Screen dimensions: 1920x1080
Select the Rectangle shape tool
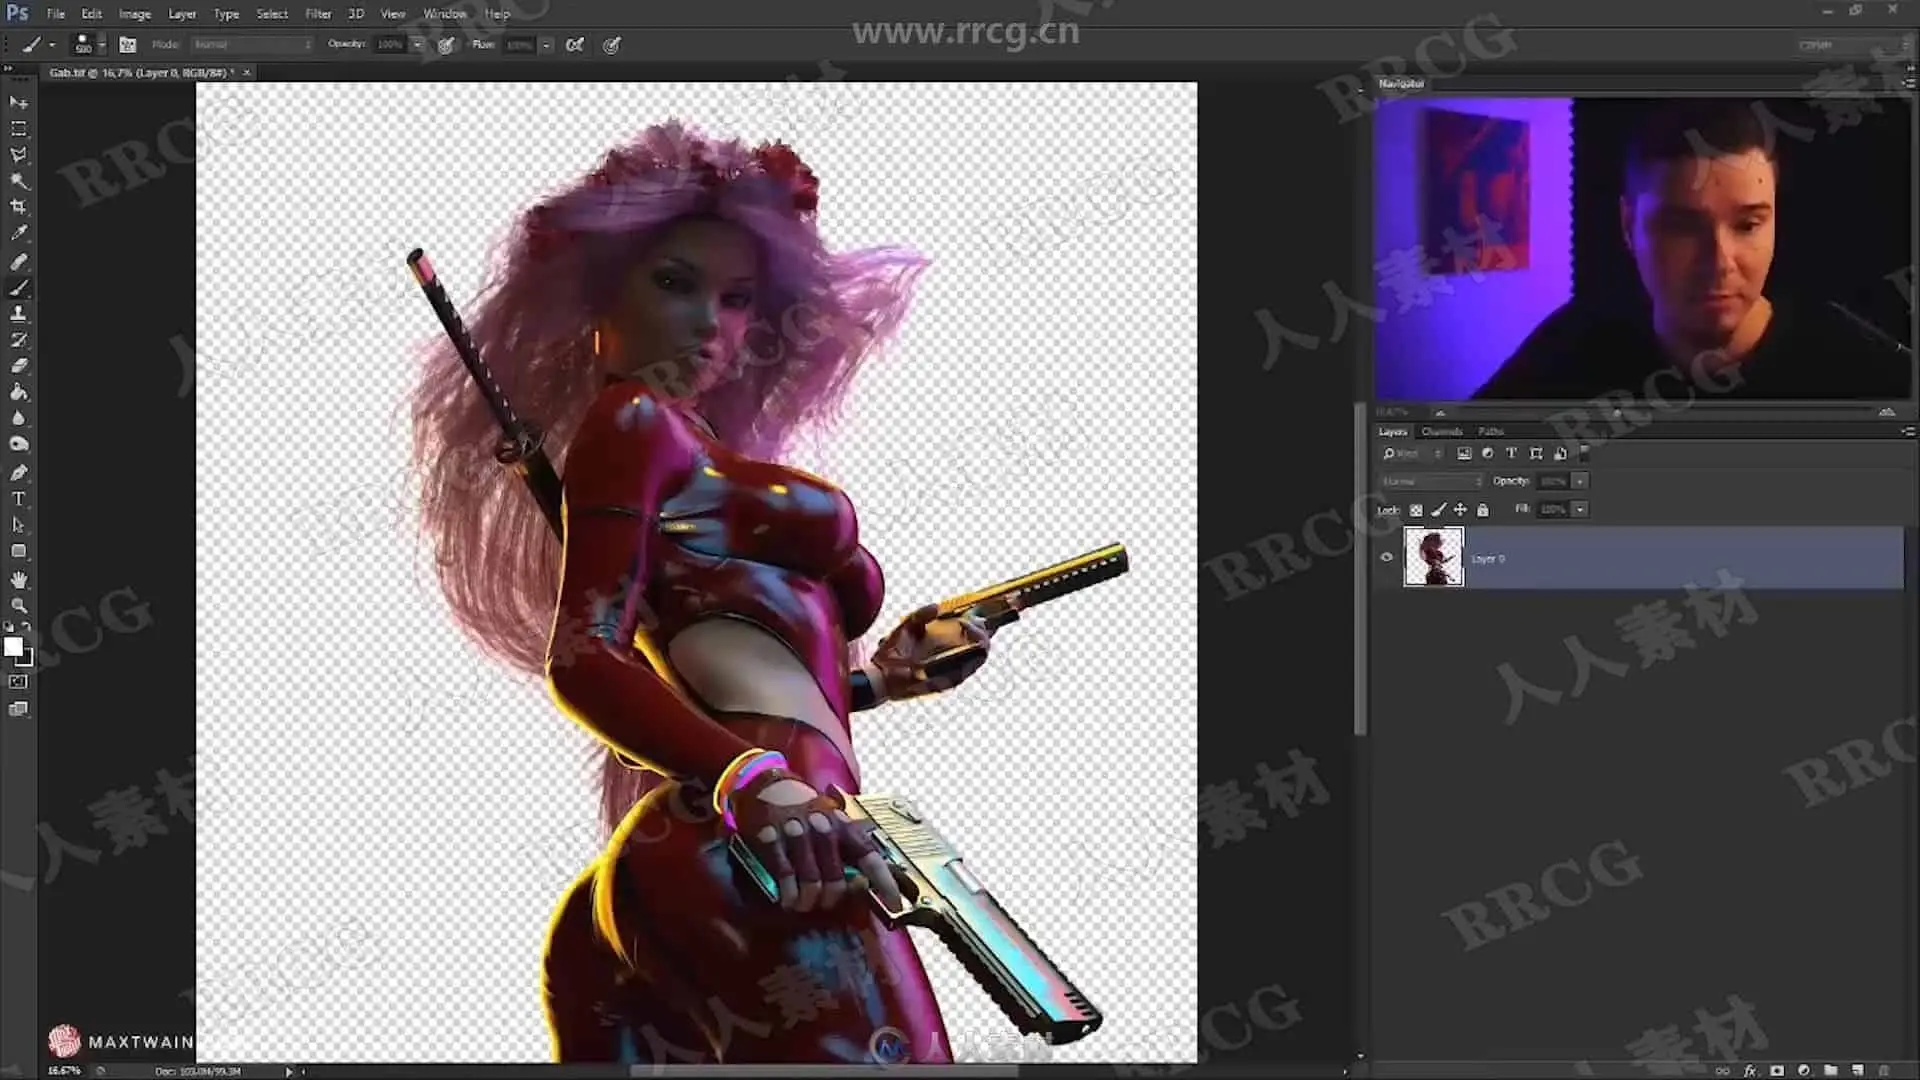click(18, 551)
